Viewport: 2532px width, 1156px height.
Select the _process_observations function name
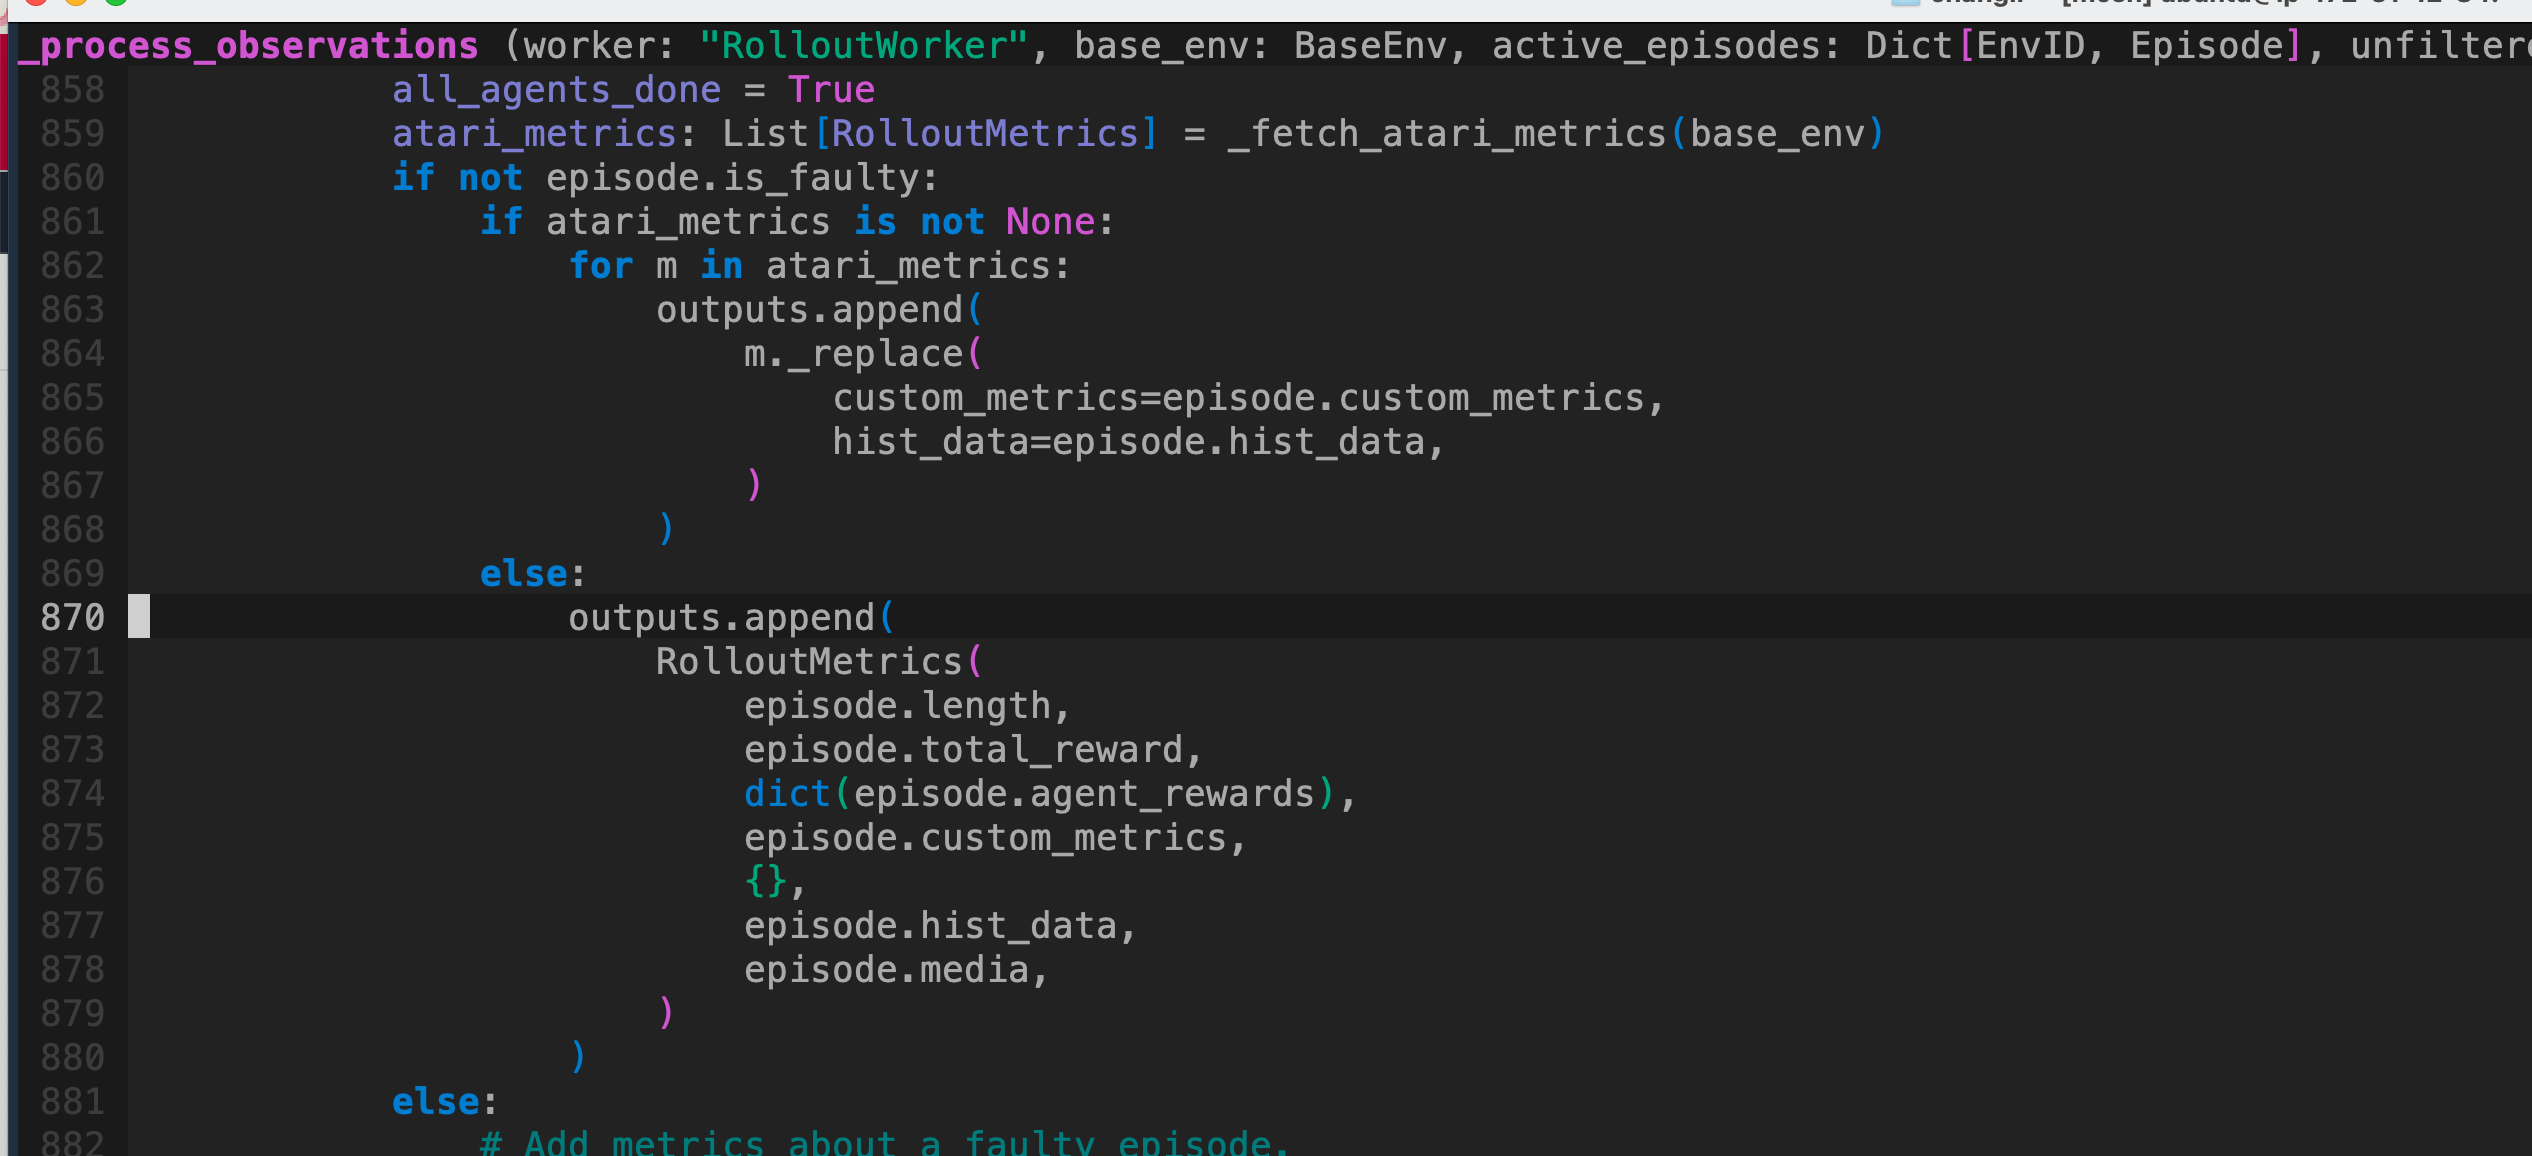pyautogui.click(x=248, y=45)
